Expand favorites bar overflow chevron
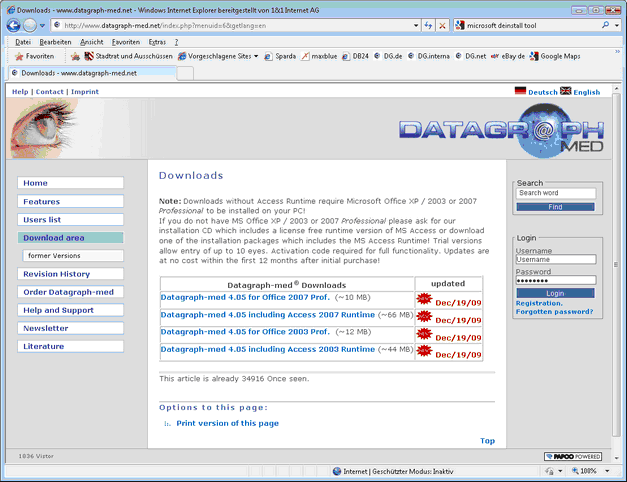 (617, 52)
